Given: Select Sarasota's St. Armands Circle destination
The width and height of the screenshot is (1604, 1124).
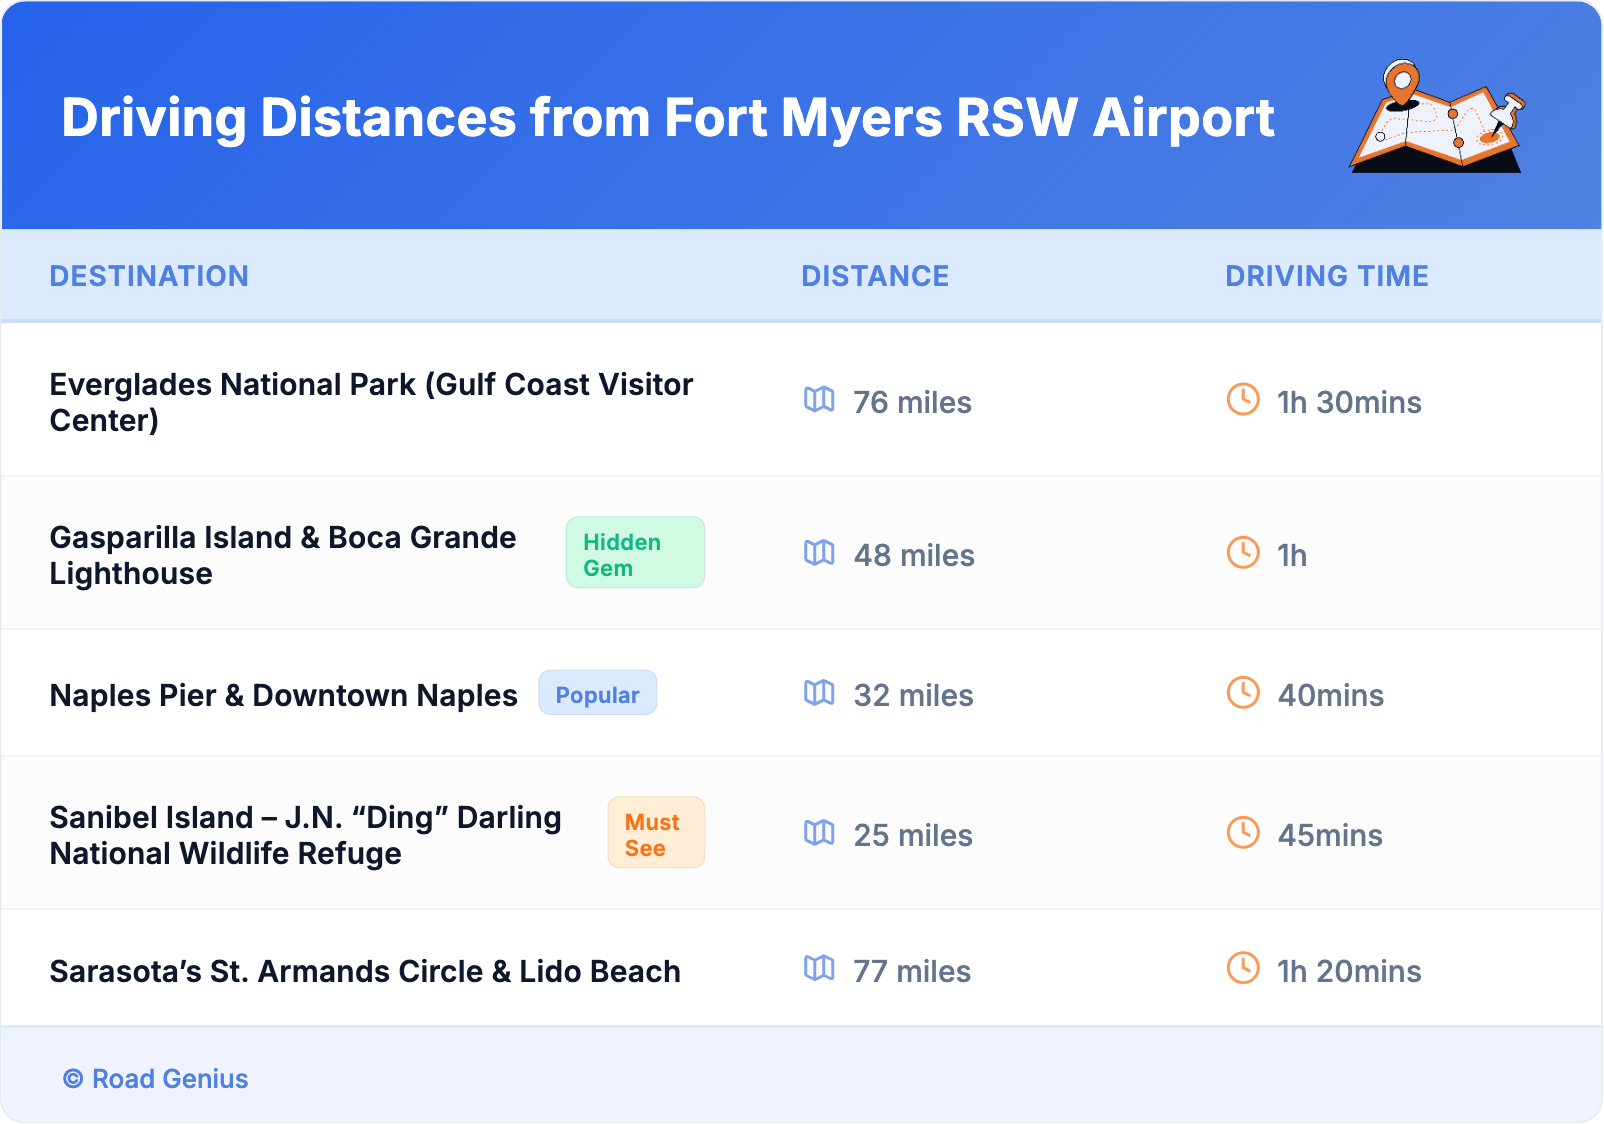Looking at the screenshot, I should 365,971.
